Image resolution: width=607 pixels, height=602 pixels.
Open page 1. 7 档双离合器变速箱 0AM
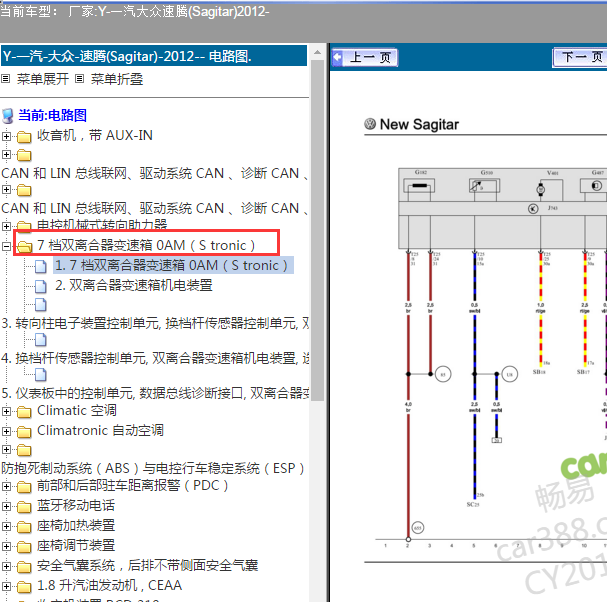(173, 266)
